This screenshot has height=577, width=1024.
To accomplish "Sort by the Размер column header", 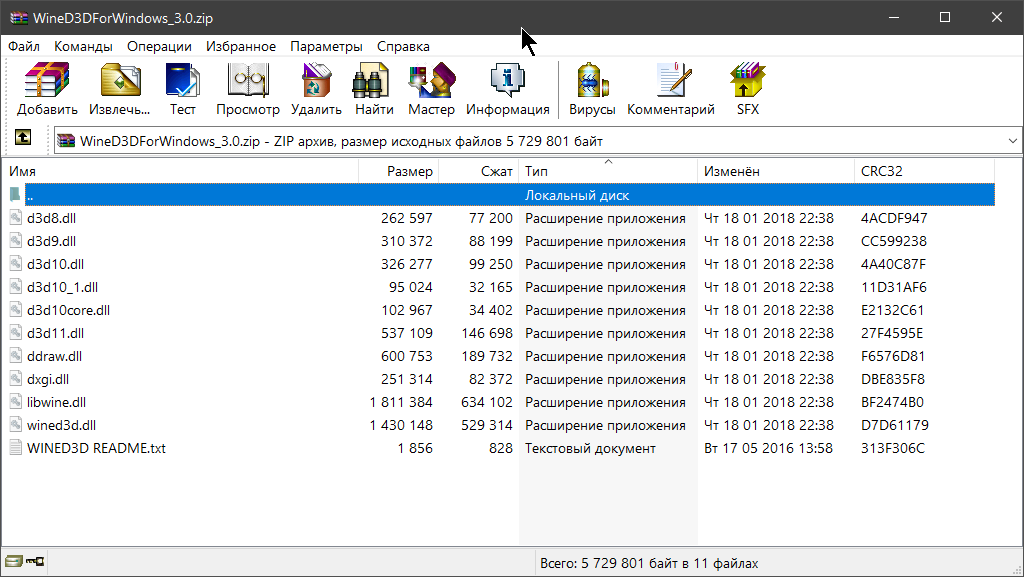I will [x=398, y=171].
